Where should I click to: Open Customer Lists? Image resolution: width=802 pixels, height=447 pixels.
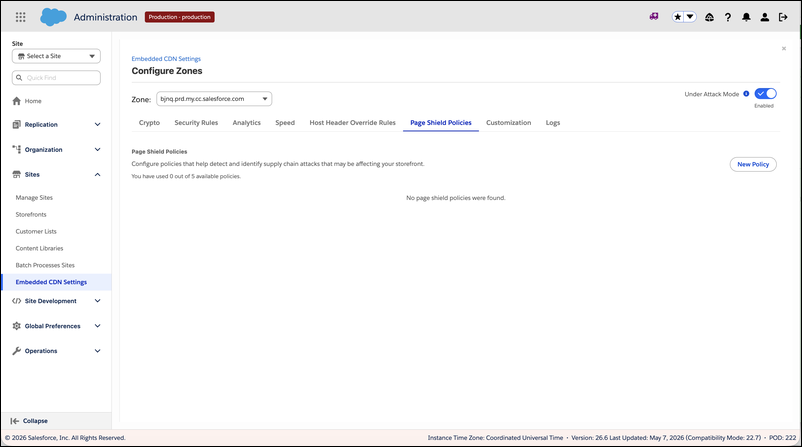(36, 231)
